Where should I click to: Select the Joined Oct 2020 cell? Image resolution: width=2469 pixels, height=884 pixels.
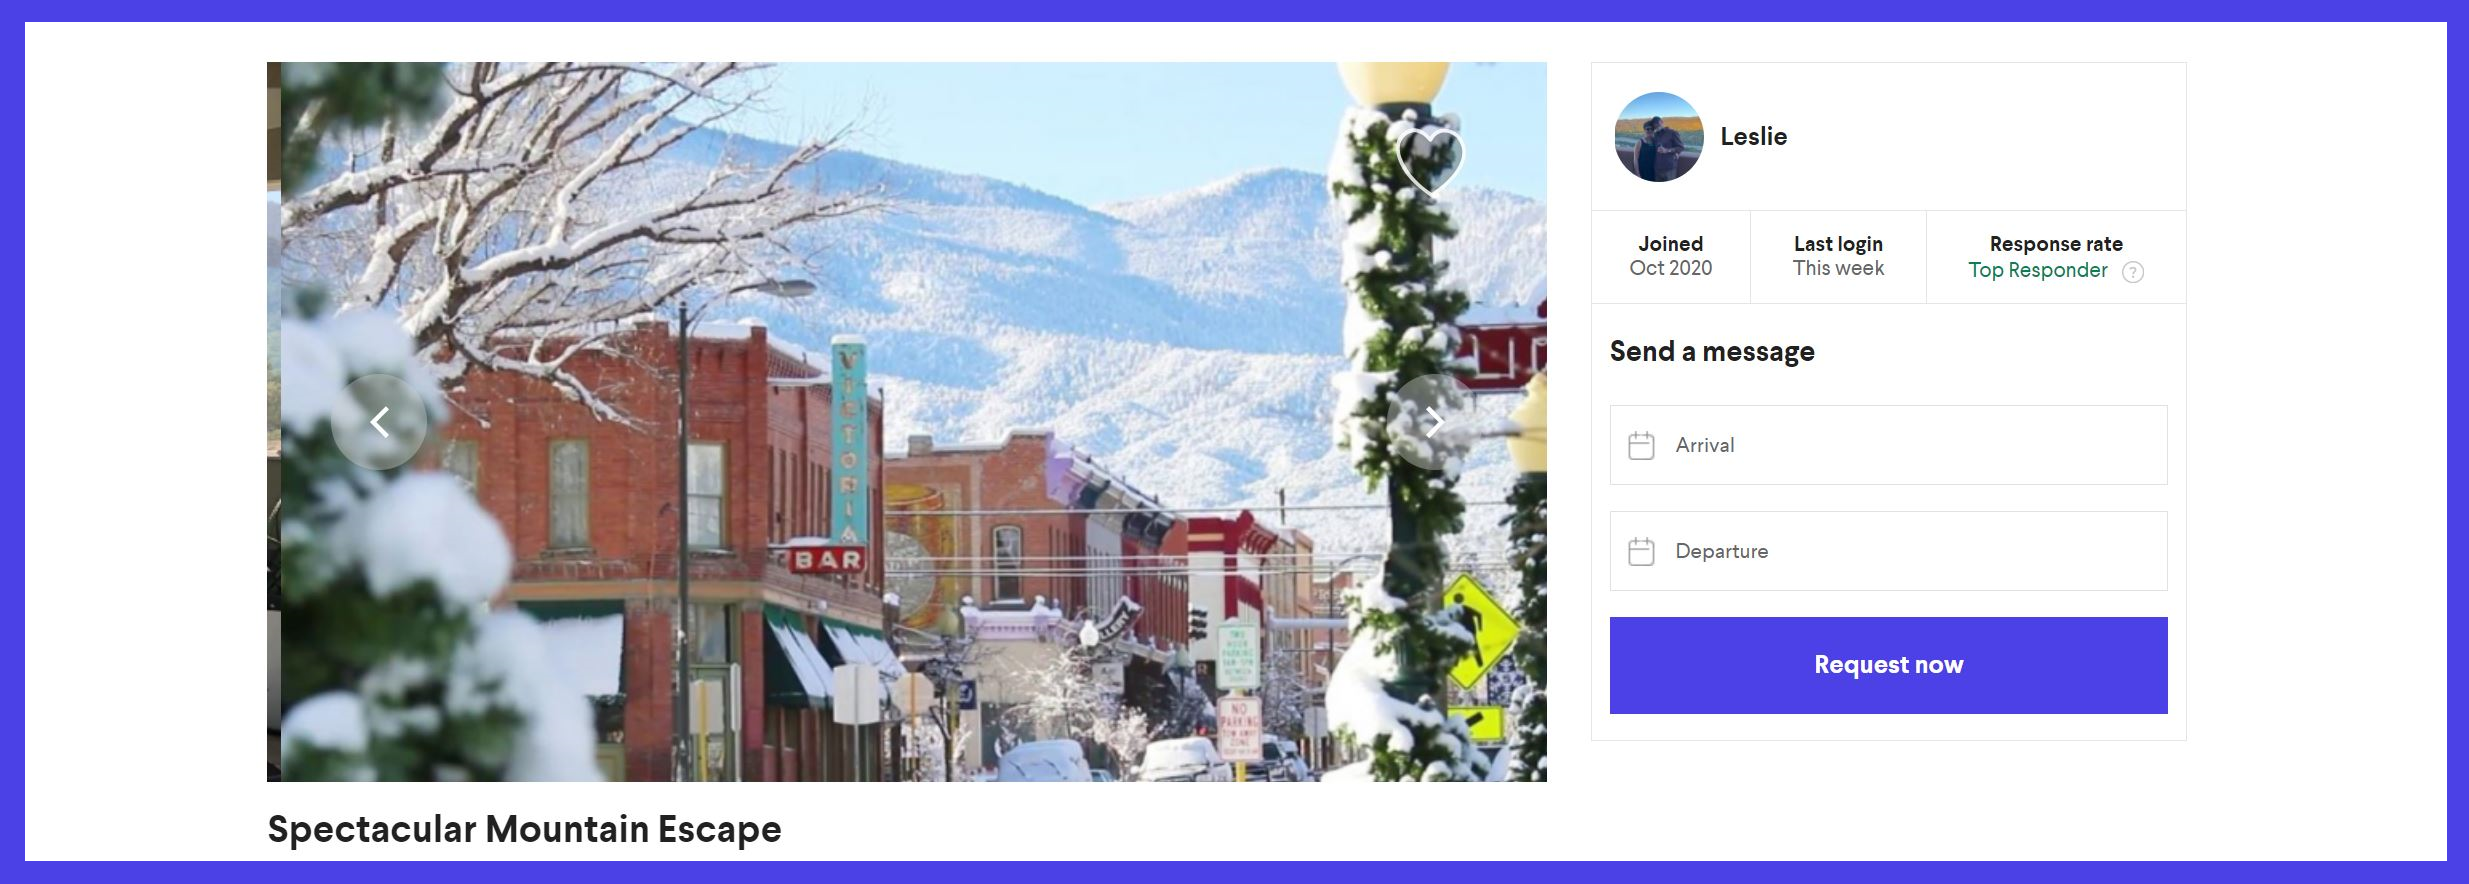coord(1670,256)
